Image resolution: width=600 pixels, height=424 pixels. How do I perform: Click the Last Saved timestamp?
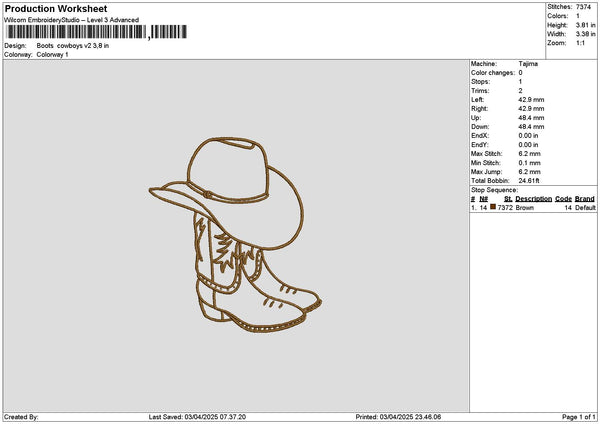(197, 417)
